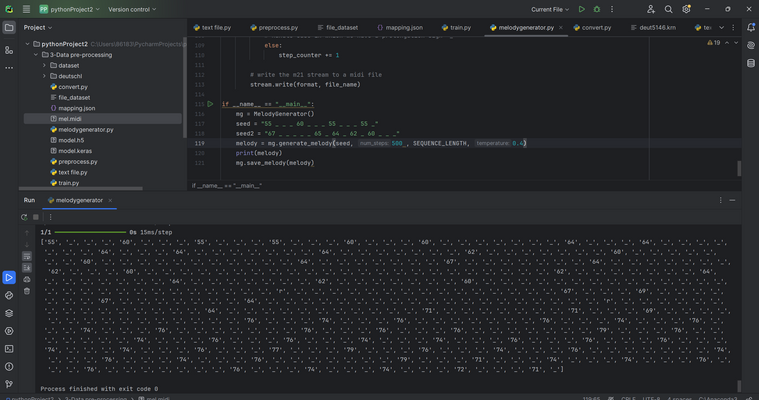759x400 pixels.
Task: Rerun melodygenerator in Run panel
Action: pos(26,217)
